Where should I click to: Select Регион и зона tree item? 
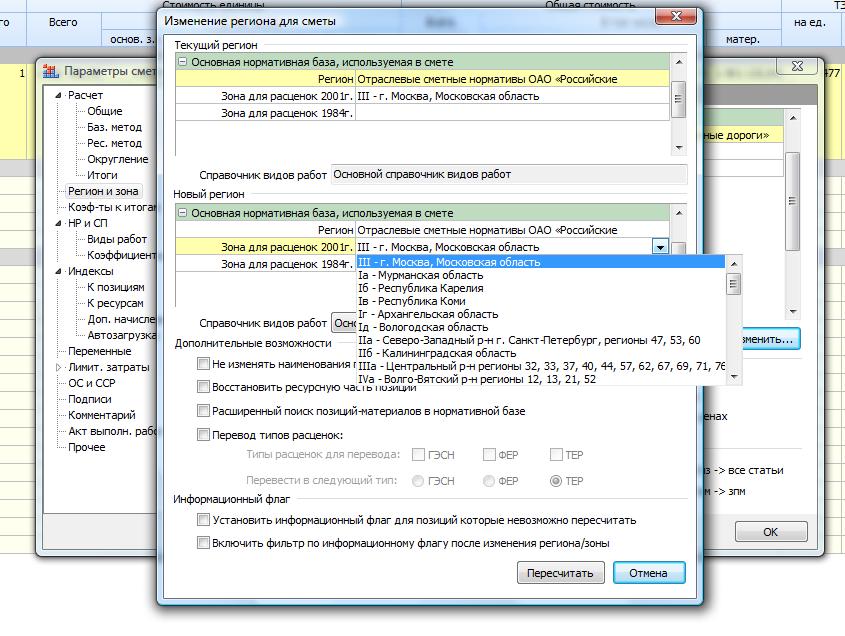(x=103, y=191)
